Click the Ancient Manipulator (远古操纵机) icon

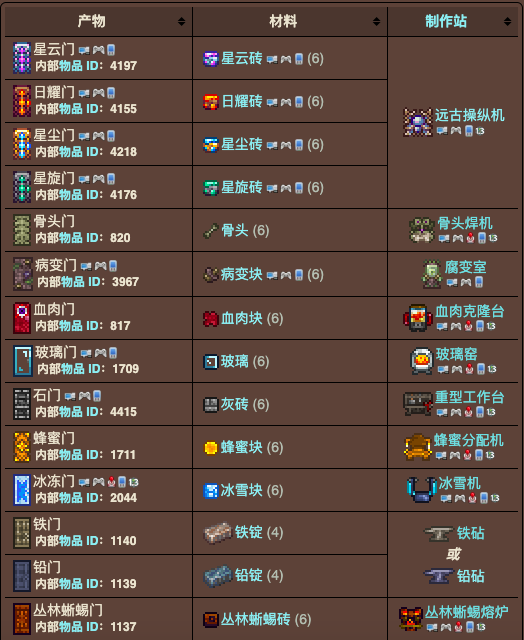[417, 122]
